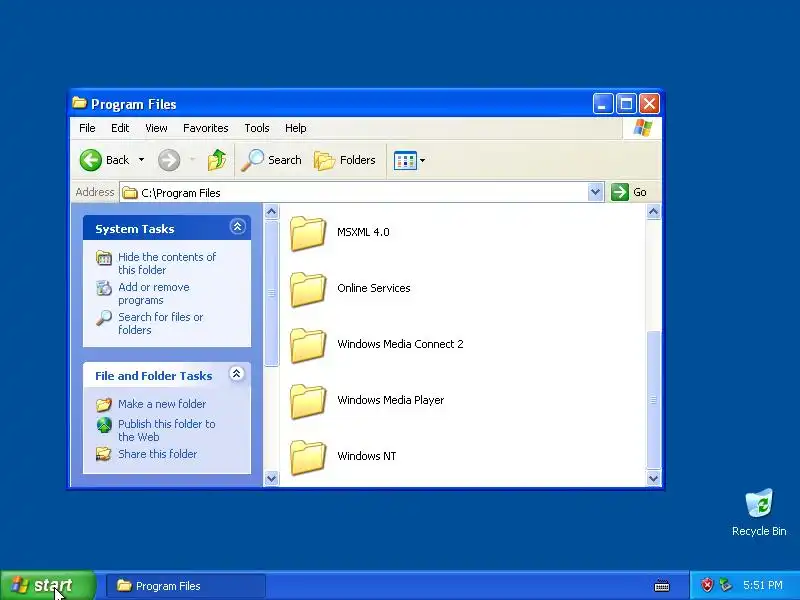Toggle the Folders pane button

345,160
